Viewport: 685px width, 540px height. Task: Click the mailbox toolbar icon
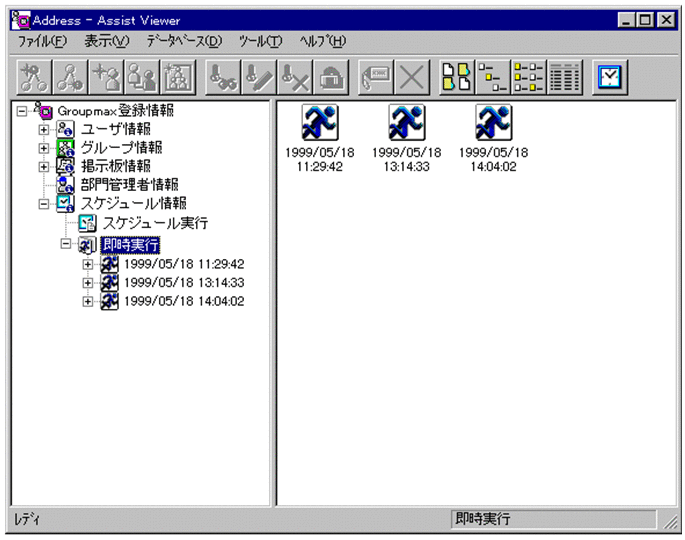point(331,77)
